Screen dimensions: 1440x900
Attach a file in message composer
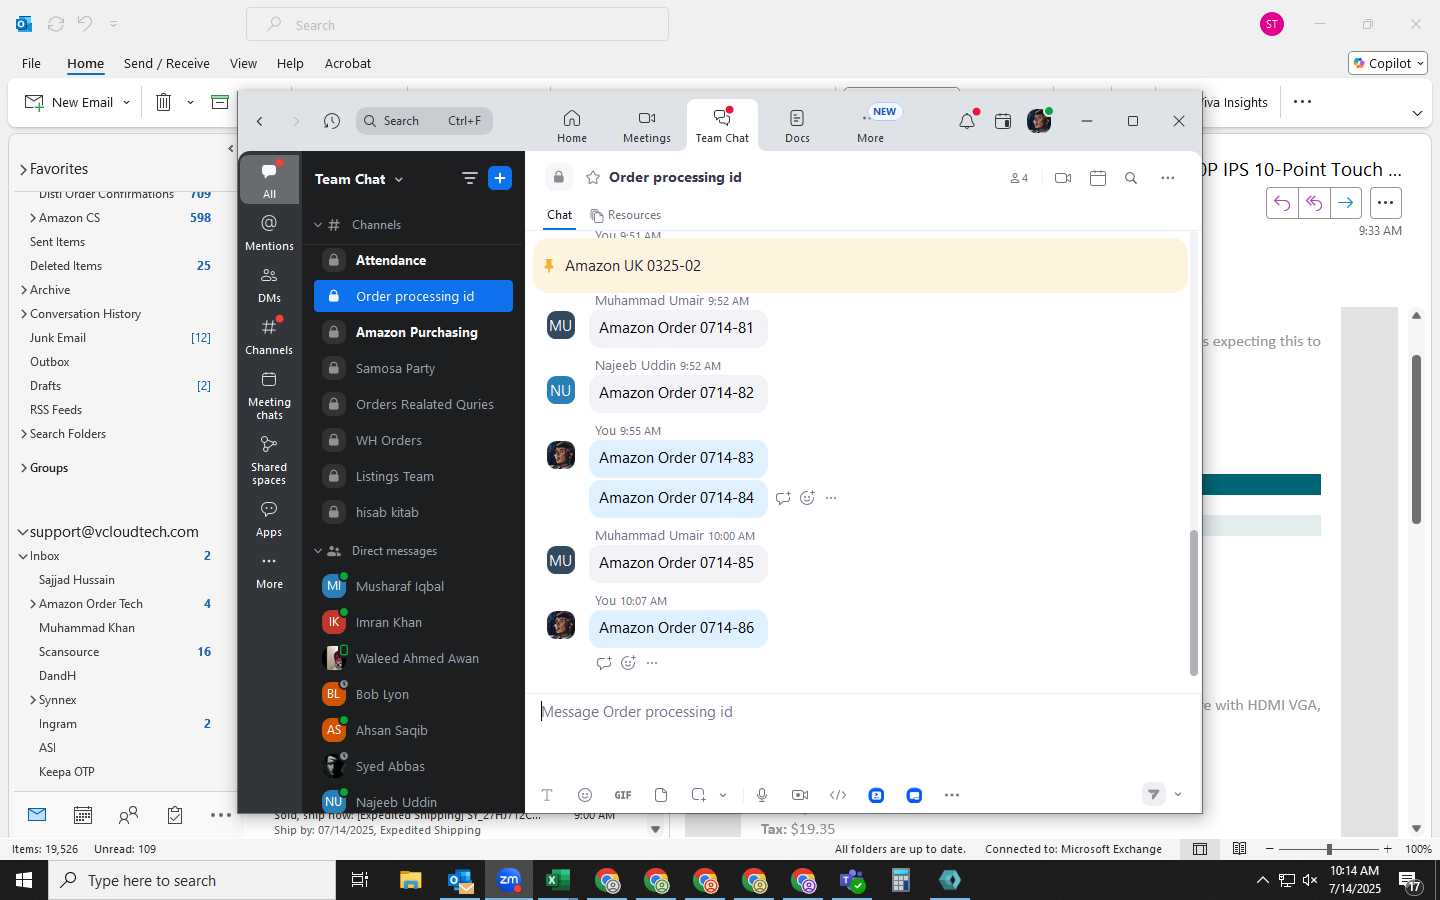pyautogui.click(x=661, y=795)
